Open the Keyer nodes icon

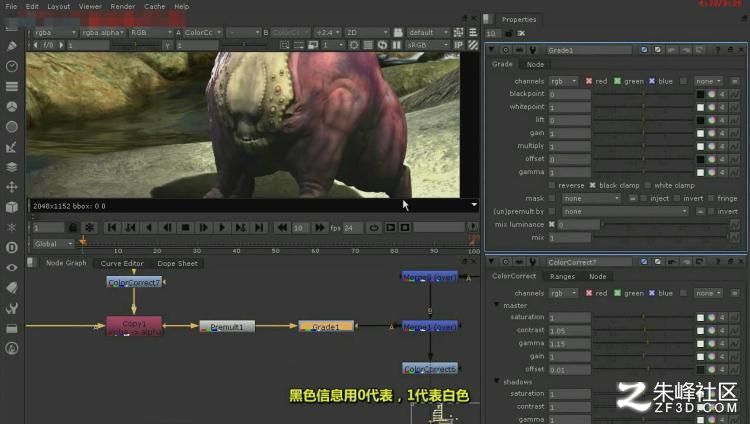coord(11,147)
